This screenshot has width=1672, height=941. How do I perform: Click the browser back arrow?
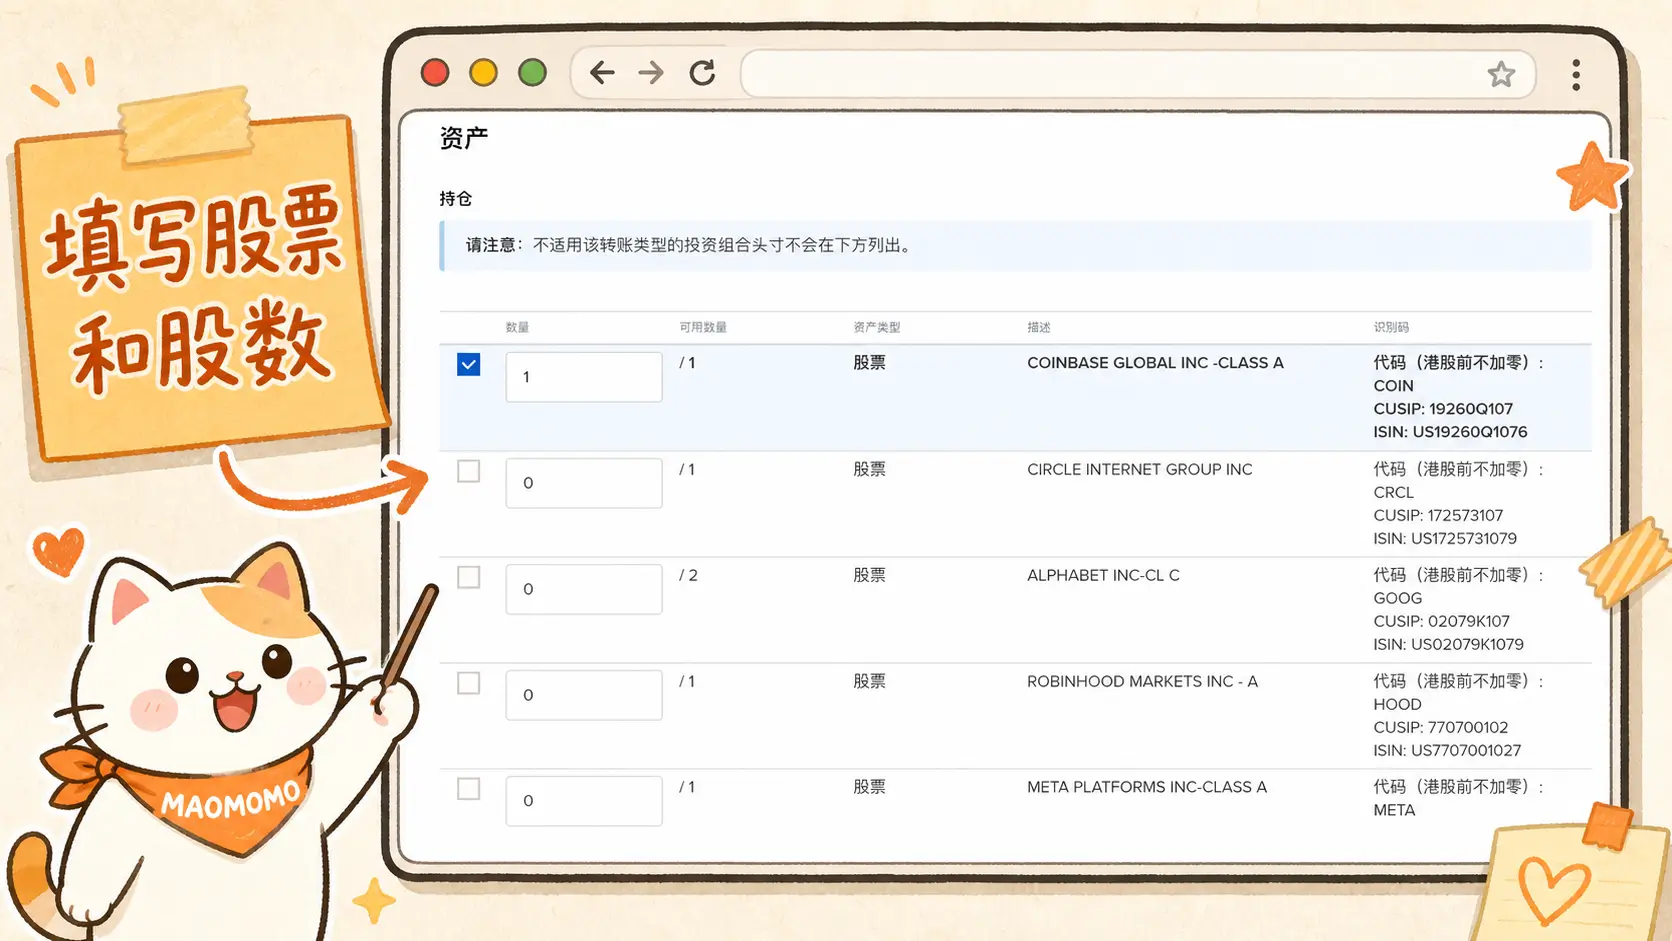(602, 73)
